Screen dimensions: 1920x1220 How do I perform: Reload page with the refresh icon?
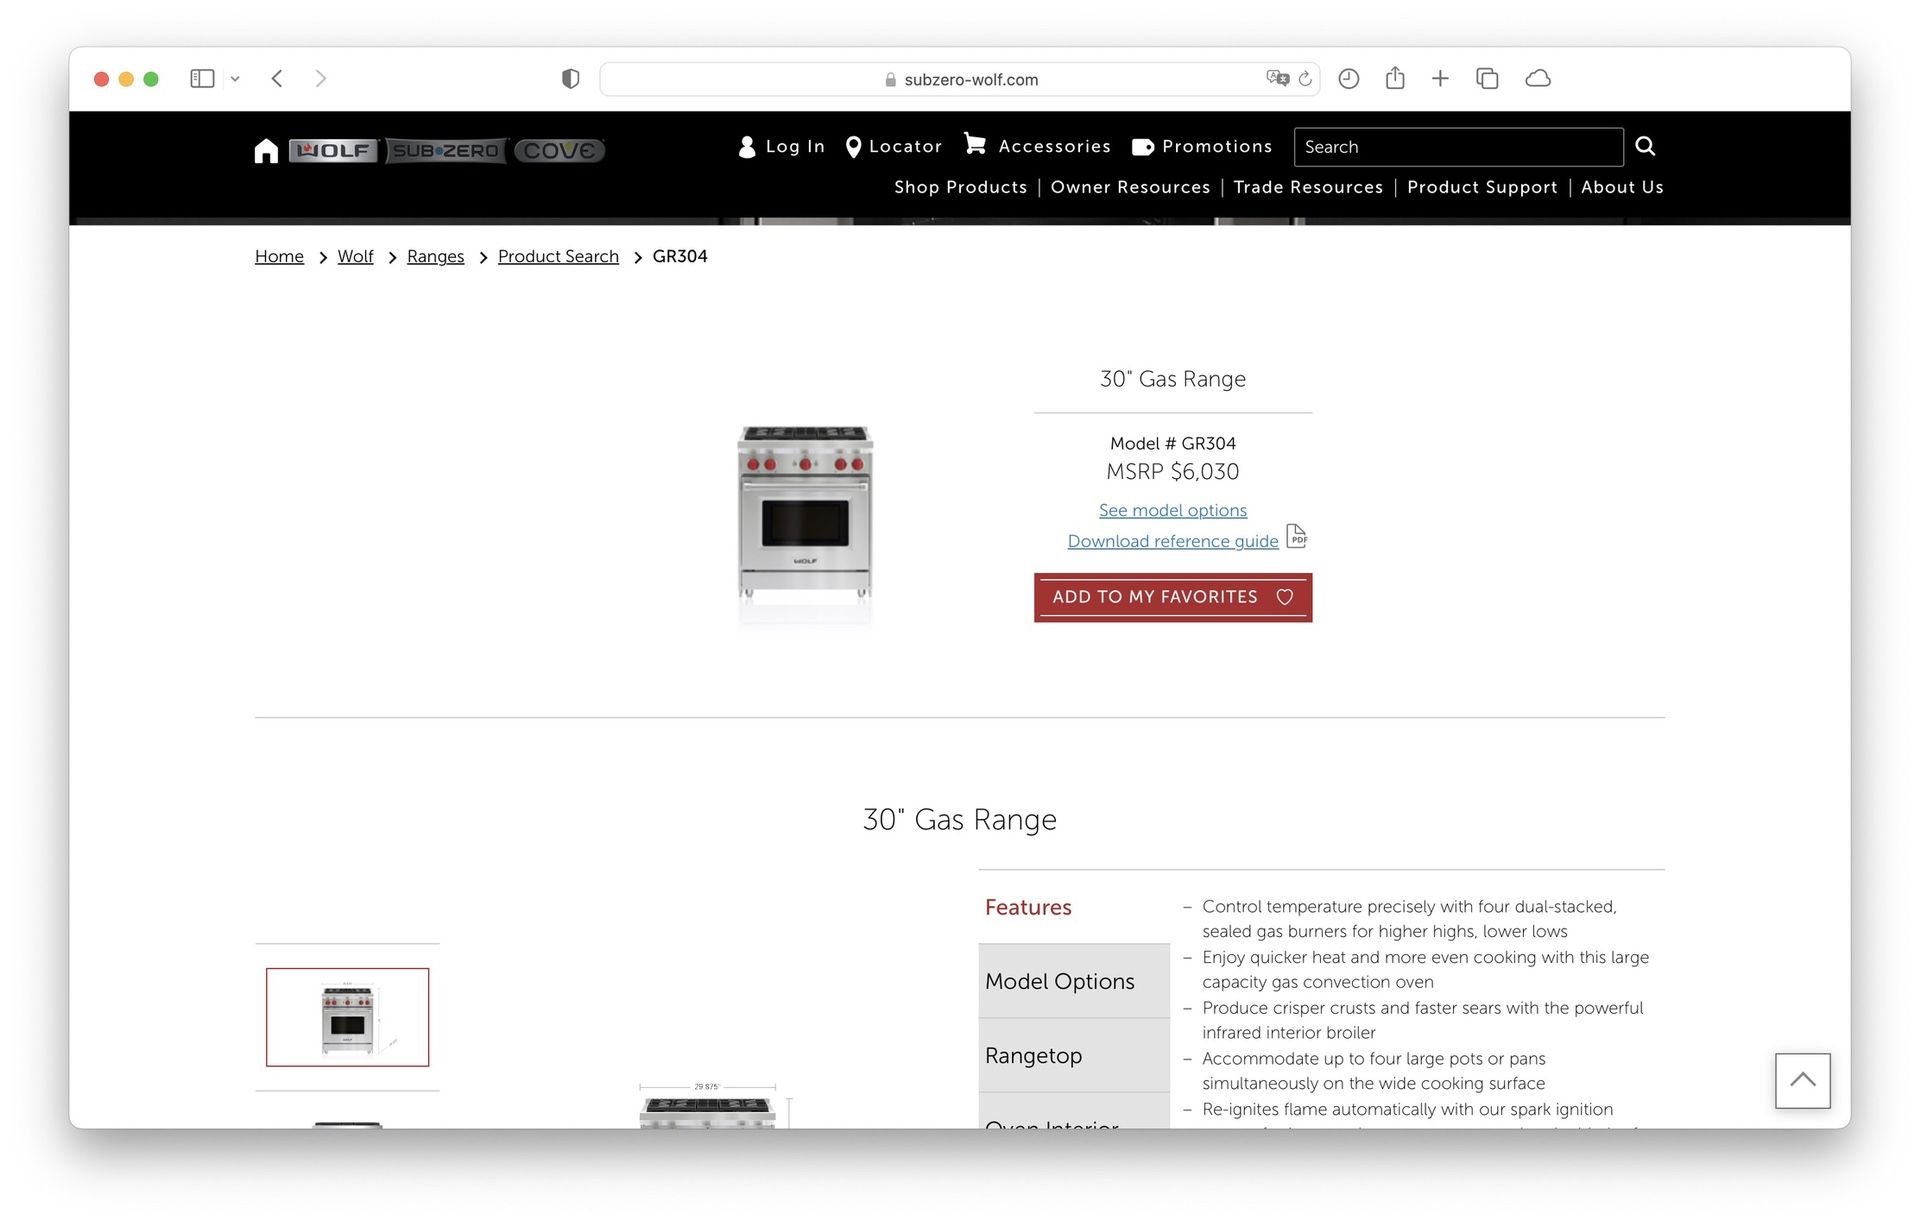click(1305, 79)
